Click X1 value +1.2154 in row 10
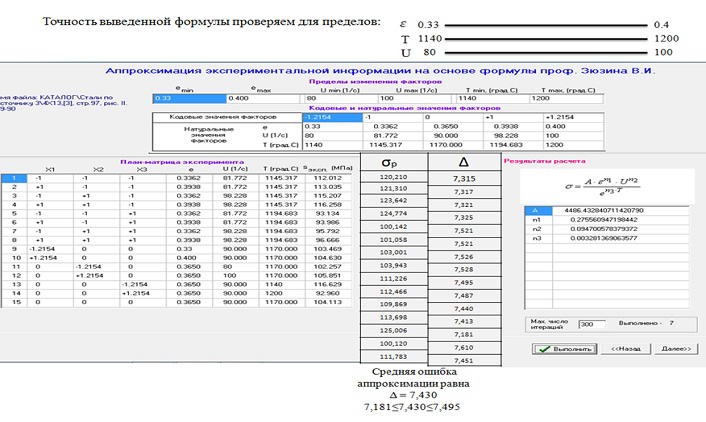Viewport: 706px width, 422px height. tap(50, 258)
